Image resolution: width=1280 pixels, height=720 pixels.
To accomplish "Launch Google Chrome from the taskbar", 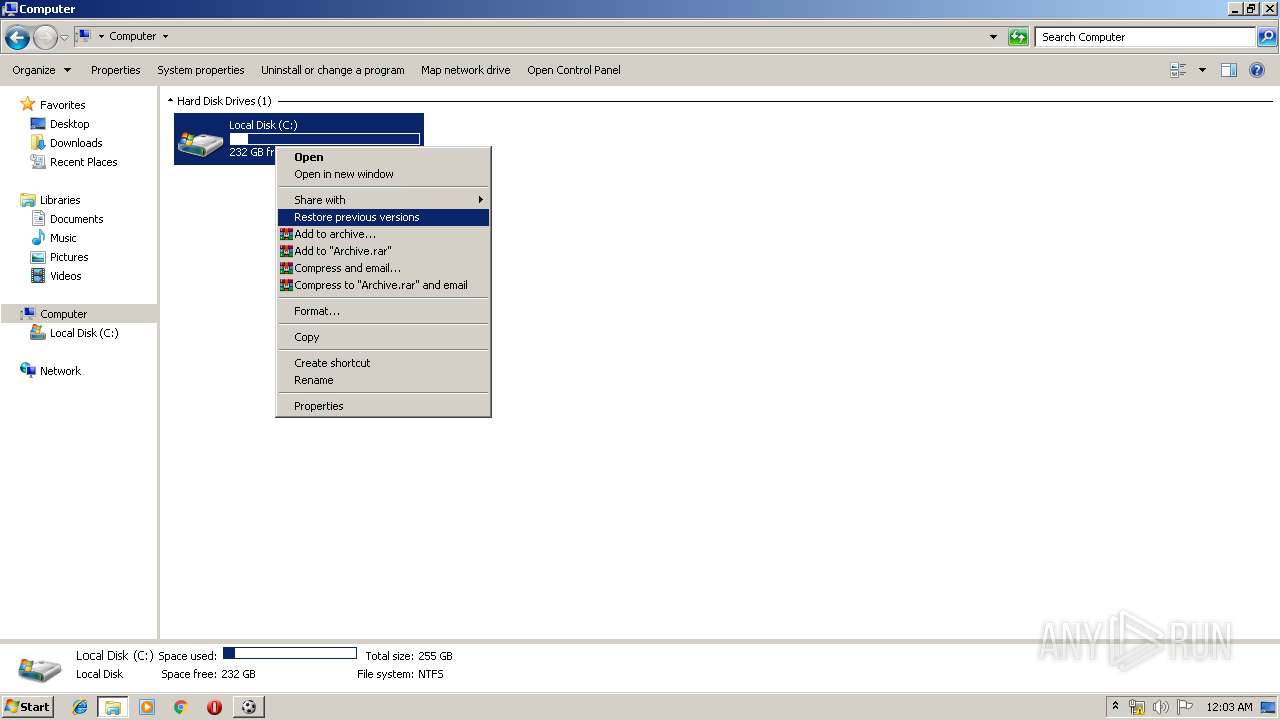I will (180, 707).
